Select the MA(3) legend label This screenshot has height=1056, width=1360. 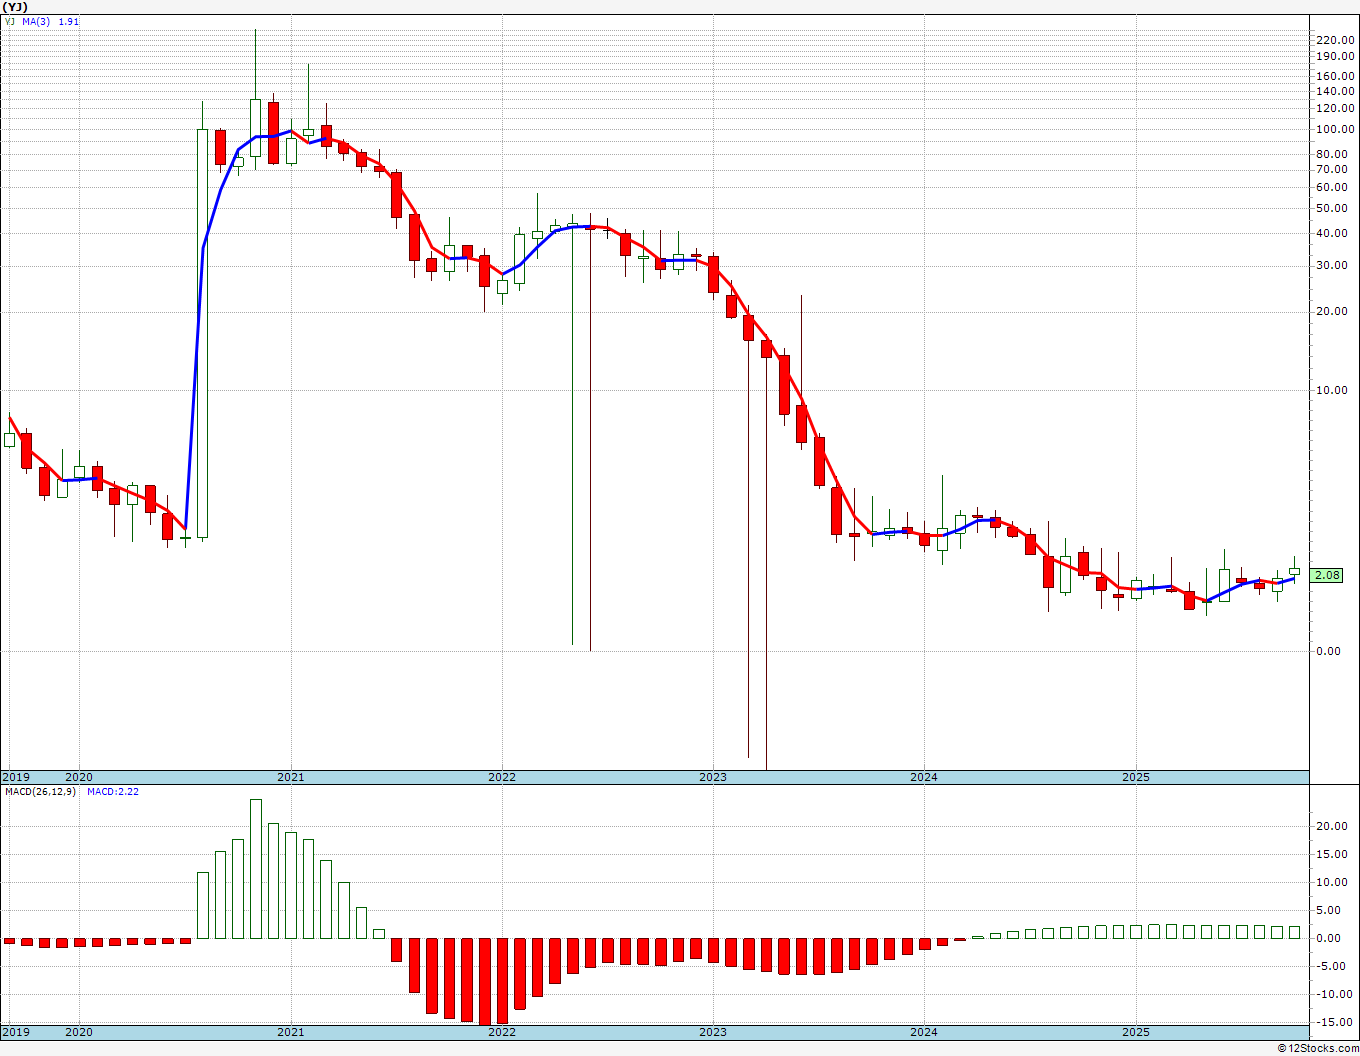38,21
